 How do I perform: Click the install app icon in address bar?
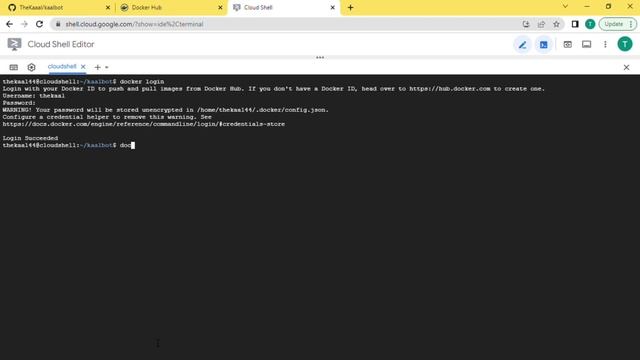pos(526,24)
